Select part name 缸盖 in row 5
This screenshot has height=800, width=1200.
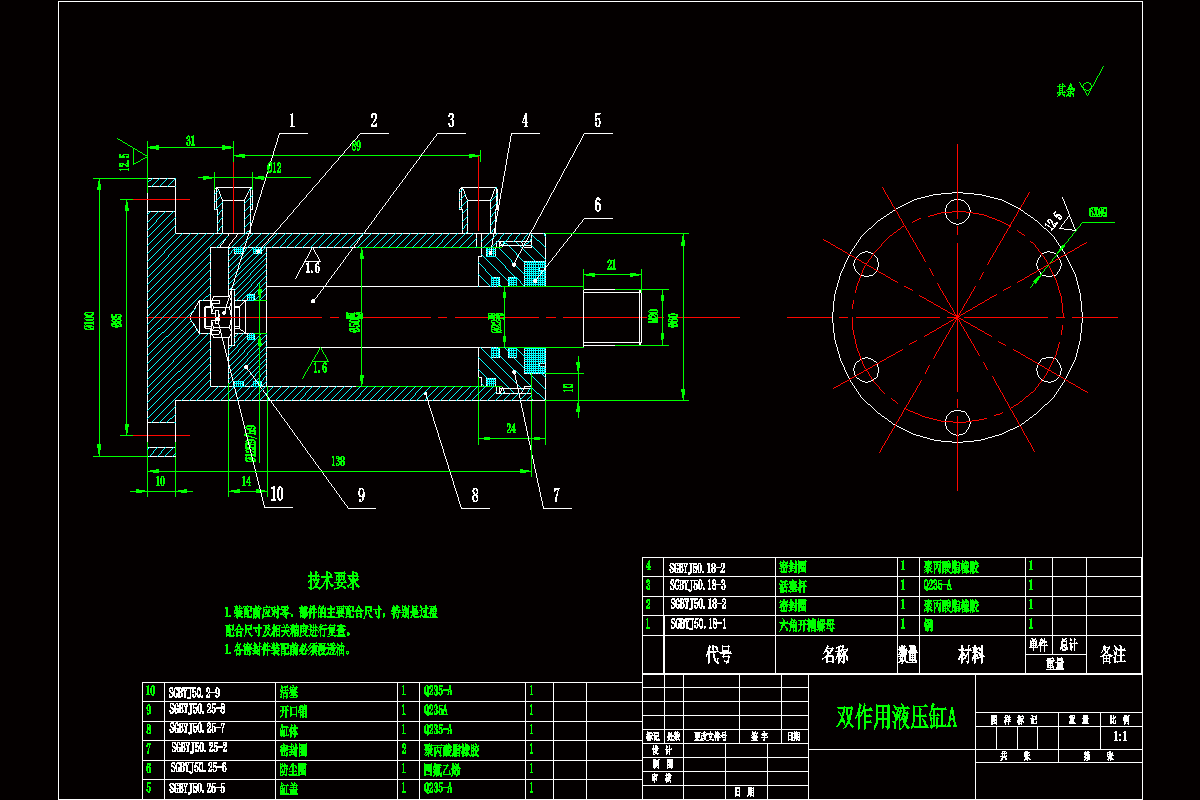tap(287, 788)
